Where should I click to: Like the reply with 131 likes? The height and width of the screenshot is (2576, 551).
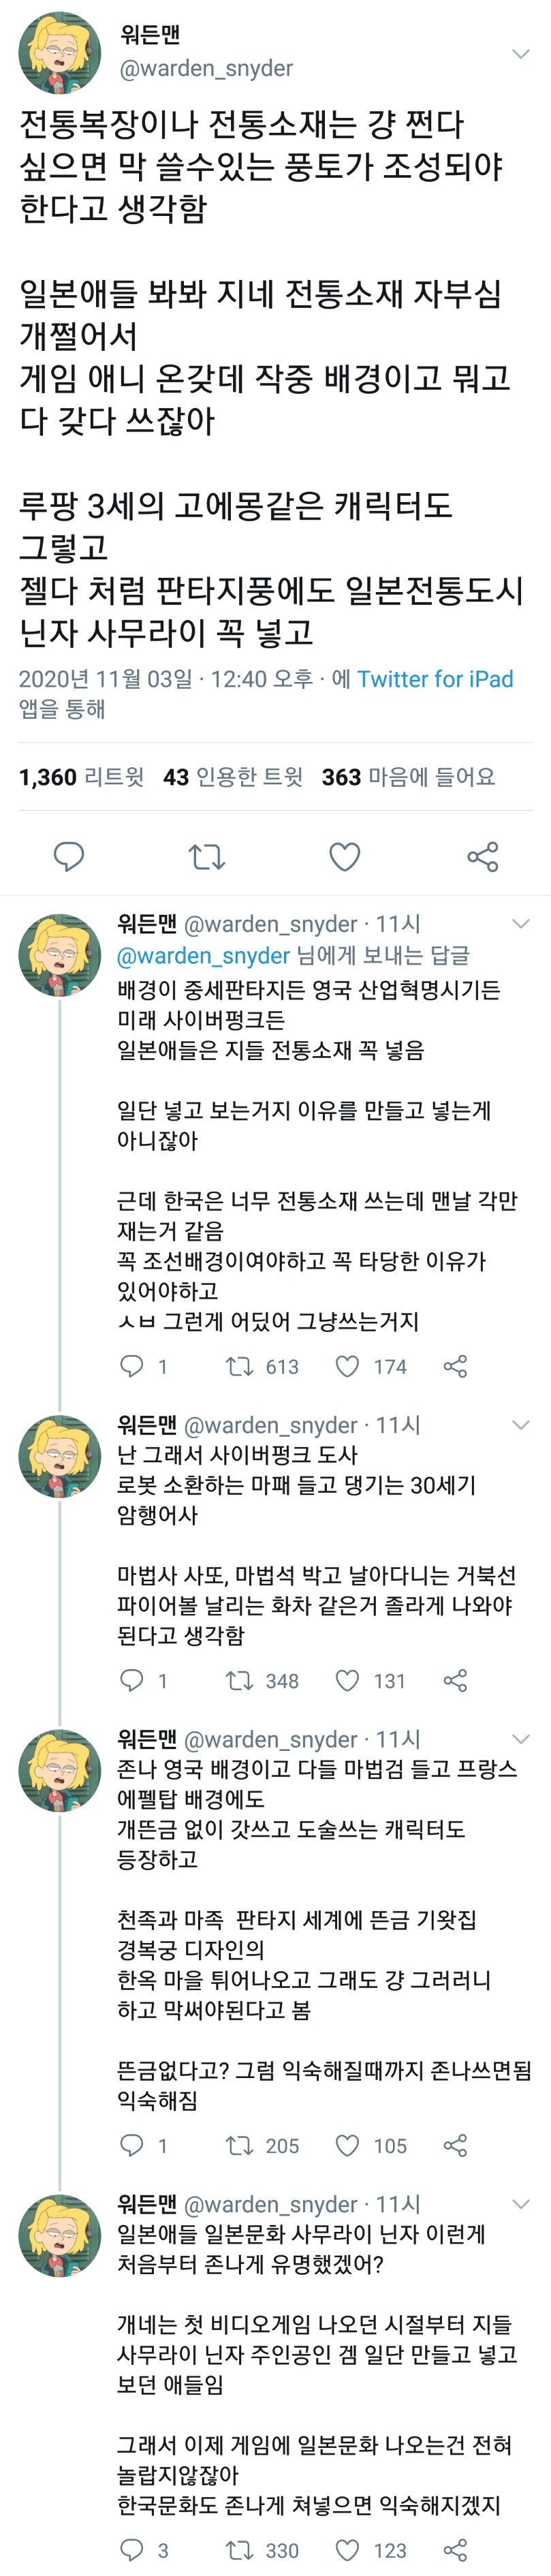pos(347,1680)
